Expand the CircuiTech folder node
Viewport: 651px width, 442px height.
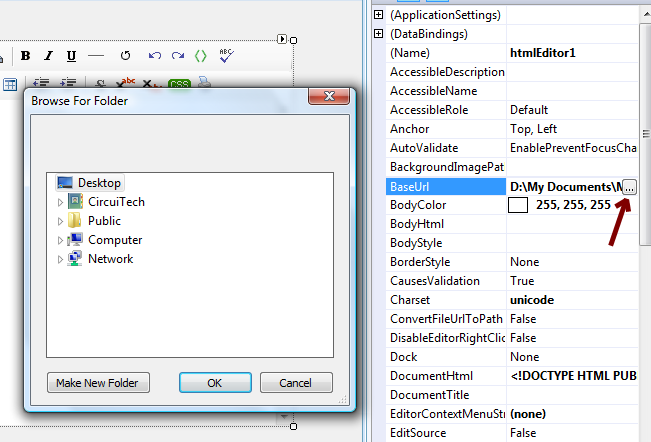coord(60,202)
